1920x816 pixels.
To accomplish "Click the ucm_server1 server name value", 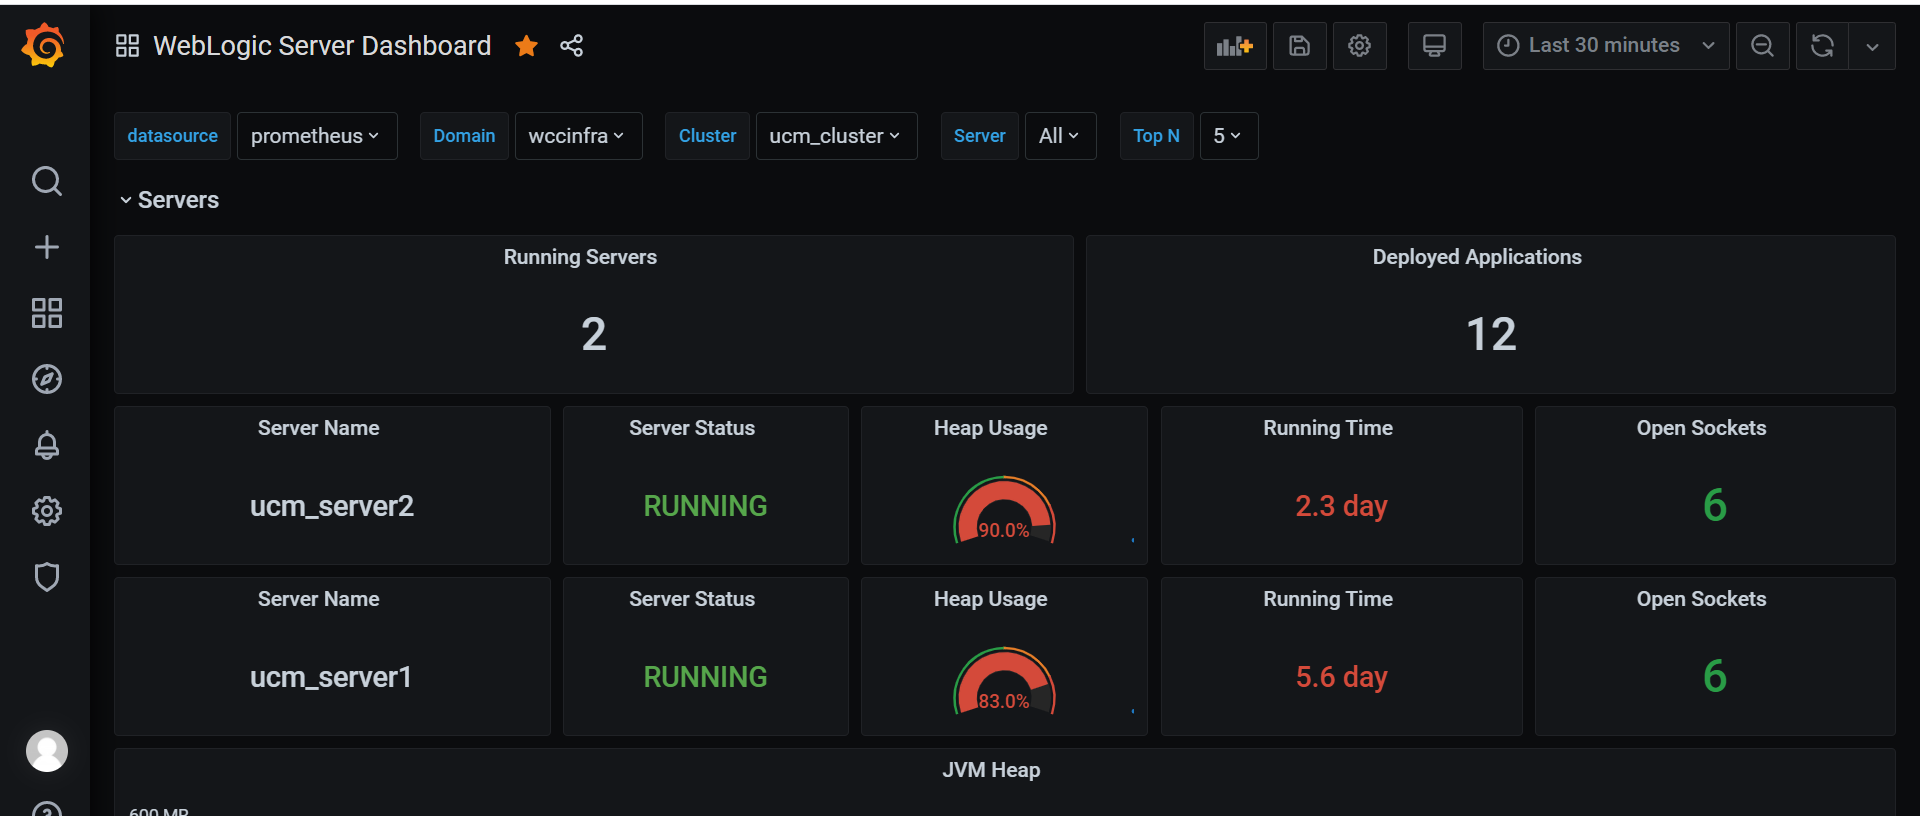I will 331,677.
